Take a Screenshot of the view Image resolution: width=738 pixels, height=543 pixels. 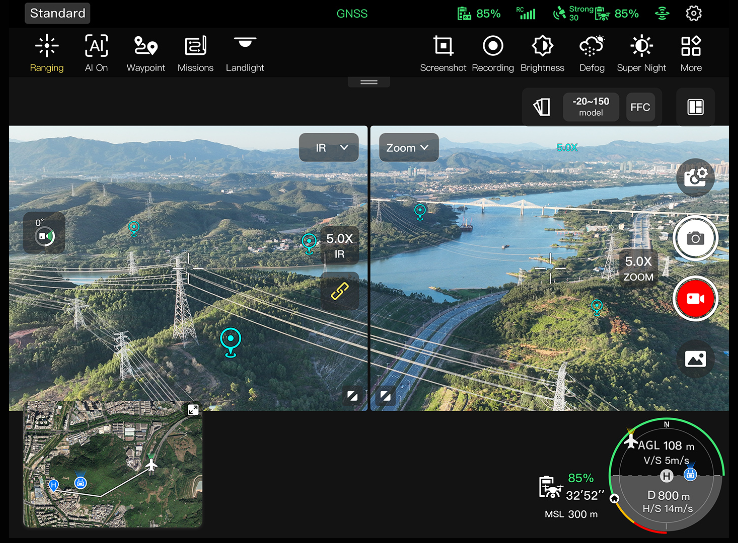tap(443, 53)
